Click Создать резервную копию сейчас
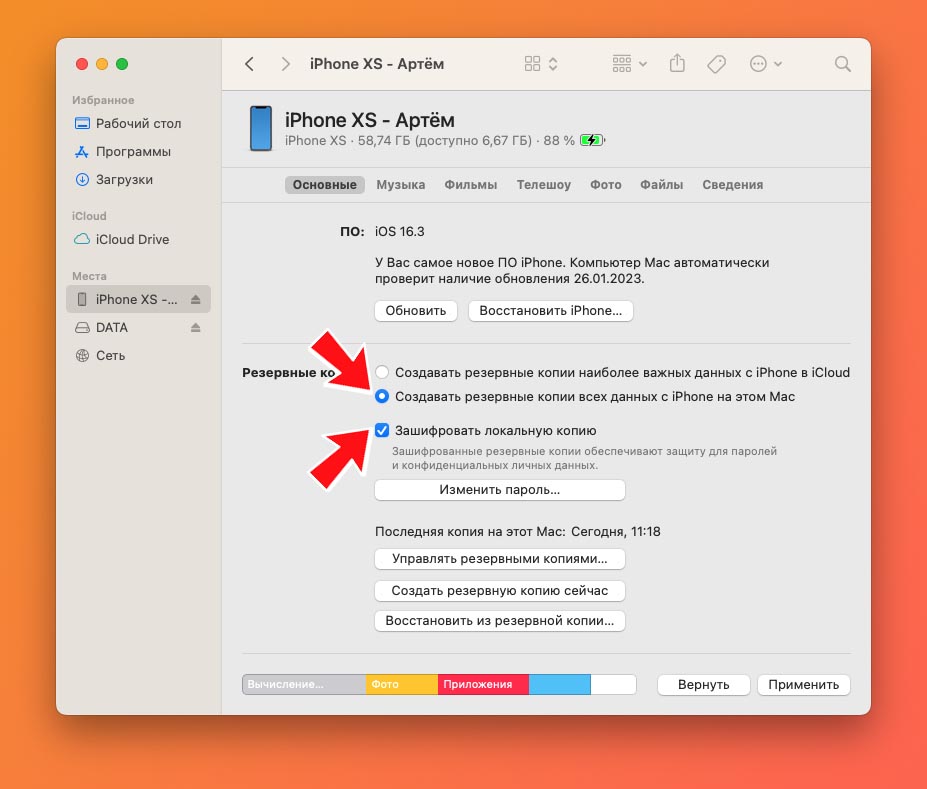The width and height of the screenshot is (927, 789). point(500,591)
